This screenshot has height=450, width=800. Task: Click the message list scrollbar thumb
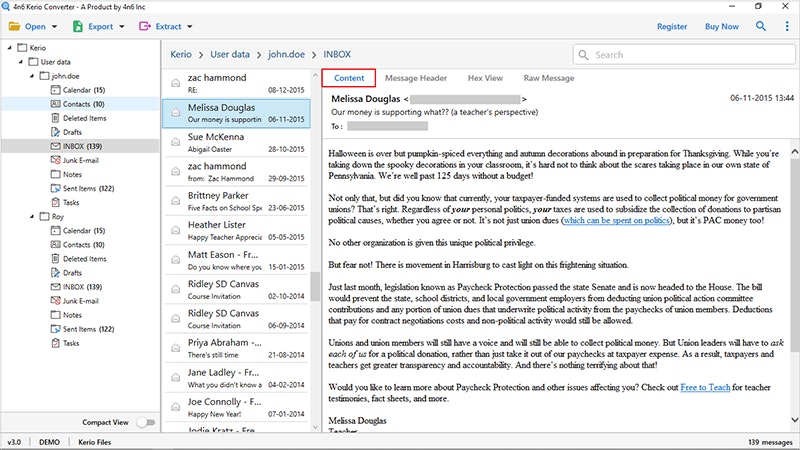pos(315,286)
